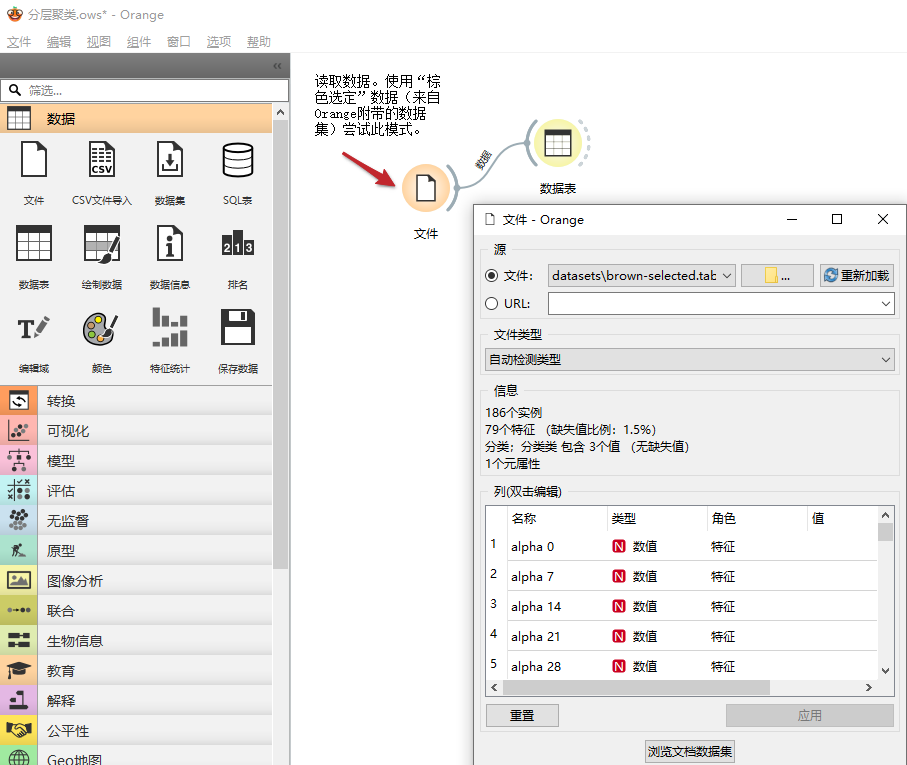Click the 教育 graduation cap category icon
907x765 pixels.
[x=19, y=671]
